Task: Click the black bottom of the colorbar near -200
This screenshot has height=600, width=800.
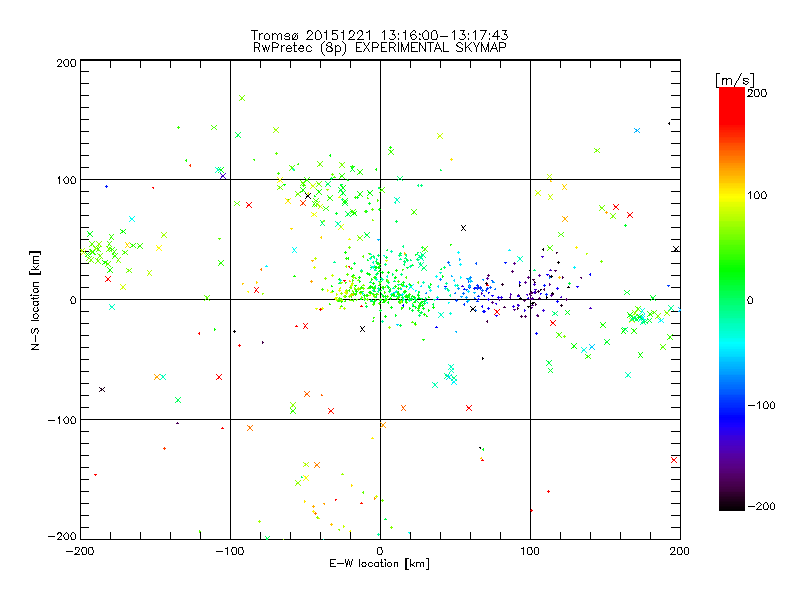Action: tap(732, 505)
